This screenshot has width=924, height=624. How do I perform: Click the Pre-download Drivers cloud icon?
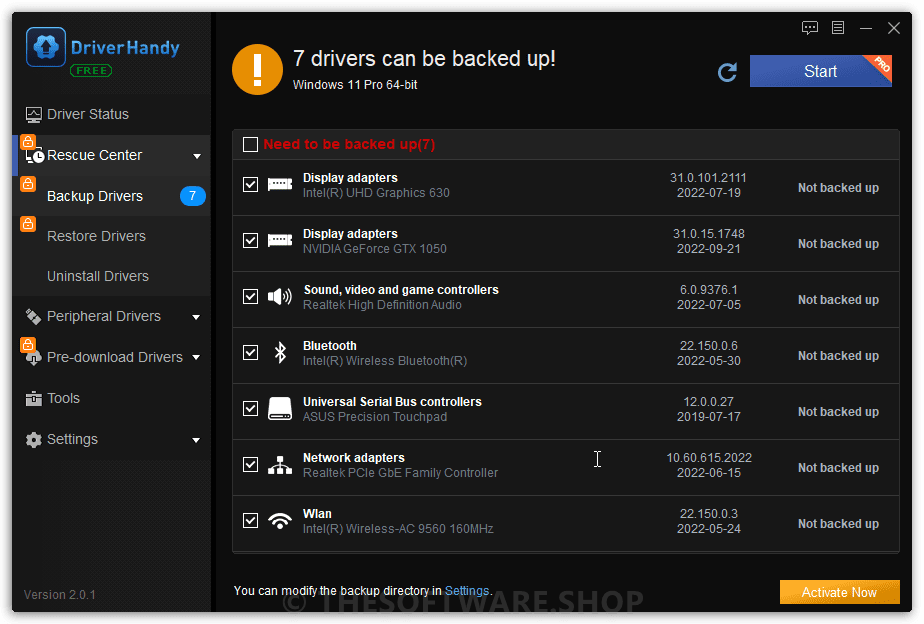pos(34,358)
